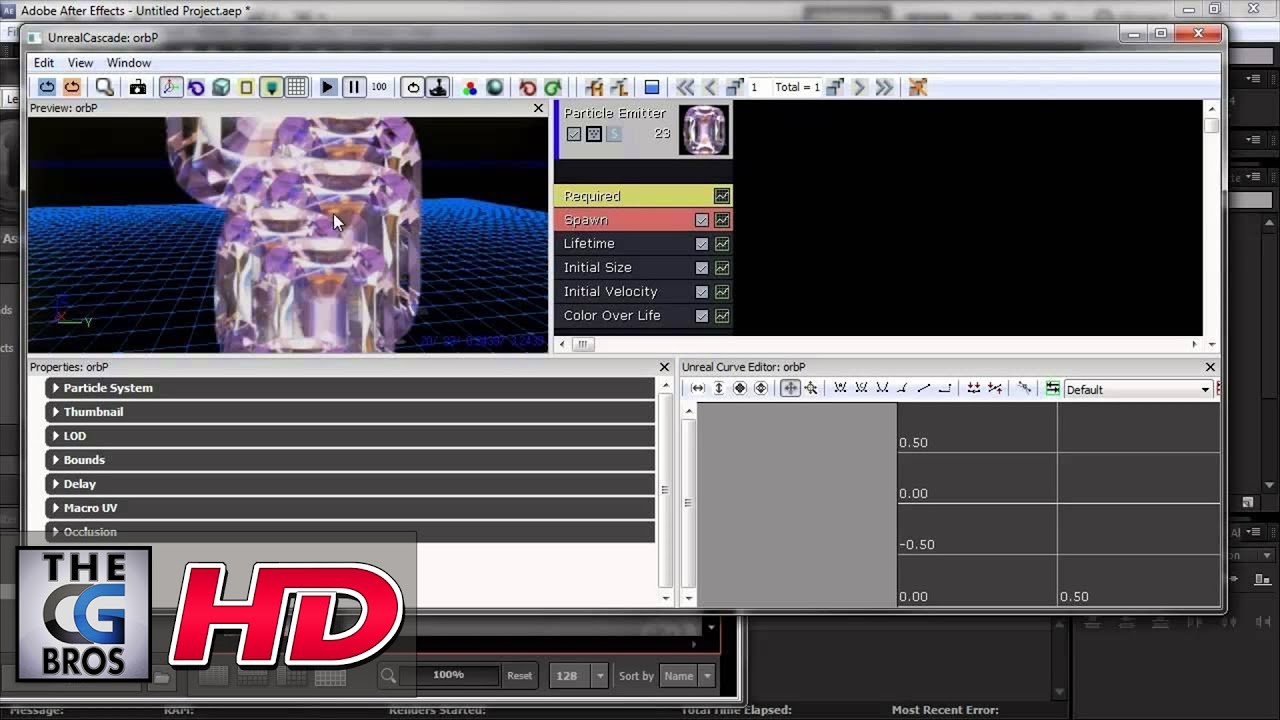Select Pan mode cross-arrows in Curve Editor
Image resolution: width=1280 pixels, height=720 pixels.
pyautogui.click(x=790, y=389)
